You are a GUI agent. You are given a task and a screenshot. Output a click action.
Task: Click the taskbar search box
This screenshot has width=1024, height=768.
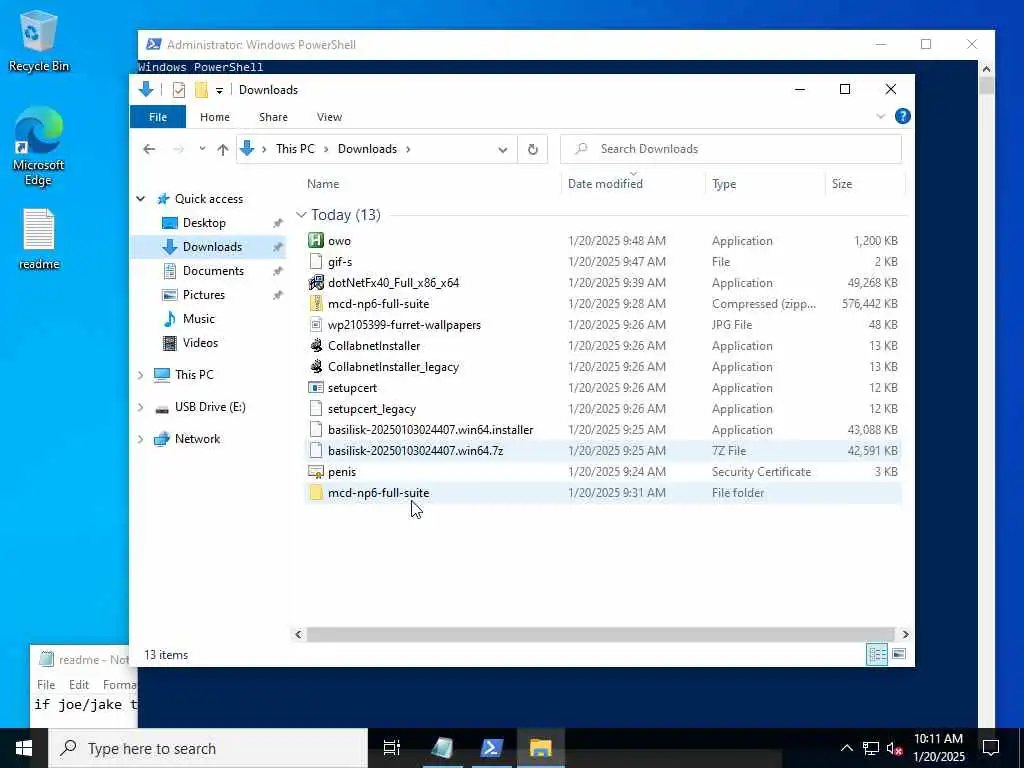[x=208, y=748]
